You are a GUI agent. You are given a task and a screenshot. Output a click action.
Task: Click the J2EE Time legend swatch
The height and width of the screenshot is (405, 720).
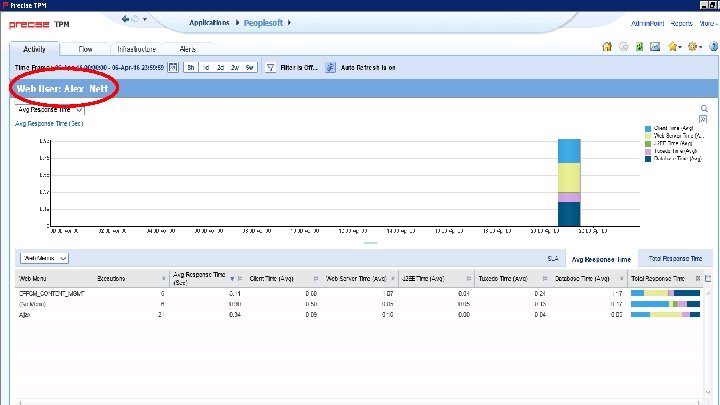click(x=648, y=144)
